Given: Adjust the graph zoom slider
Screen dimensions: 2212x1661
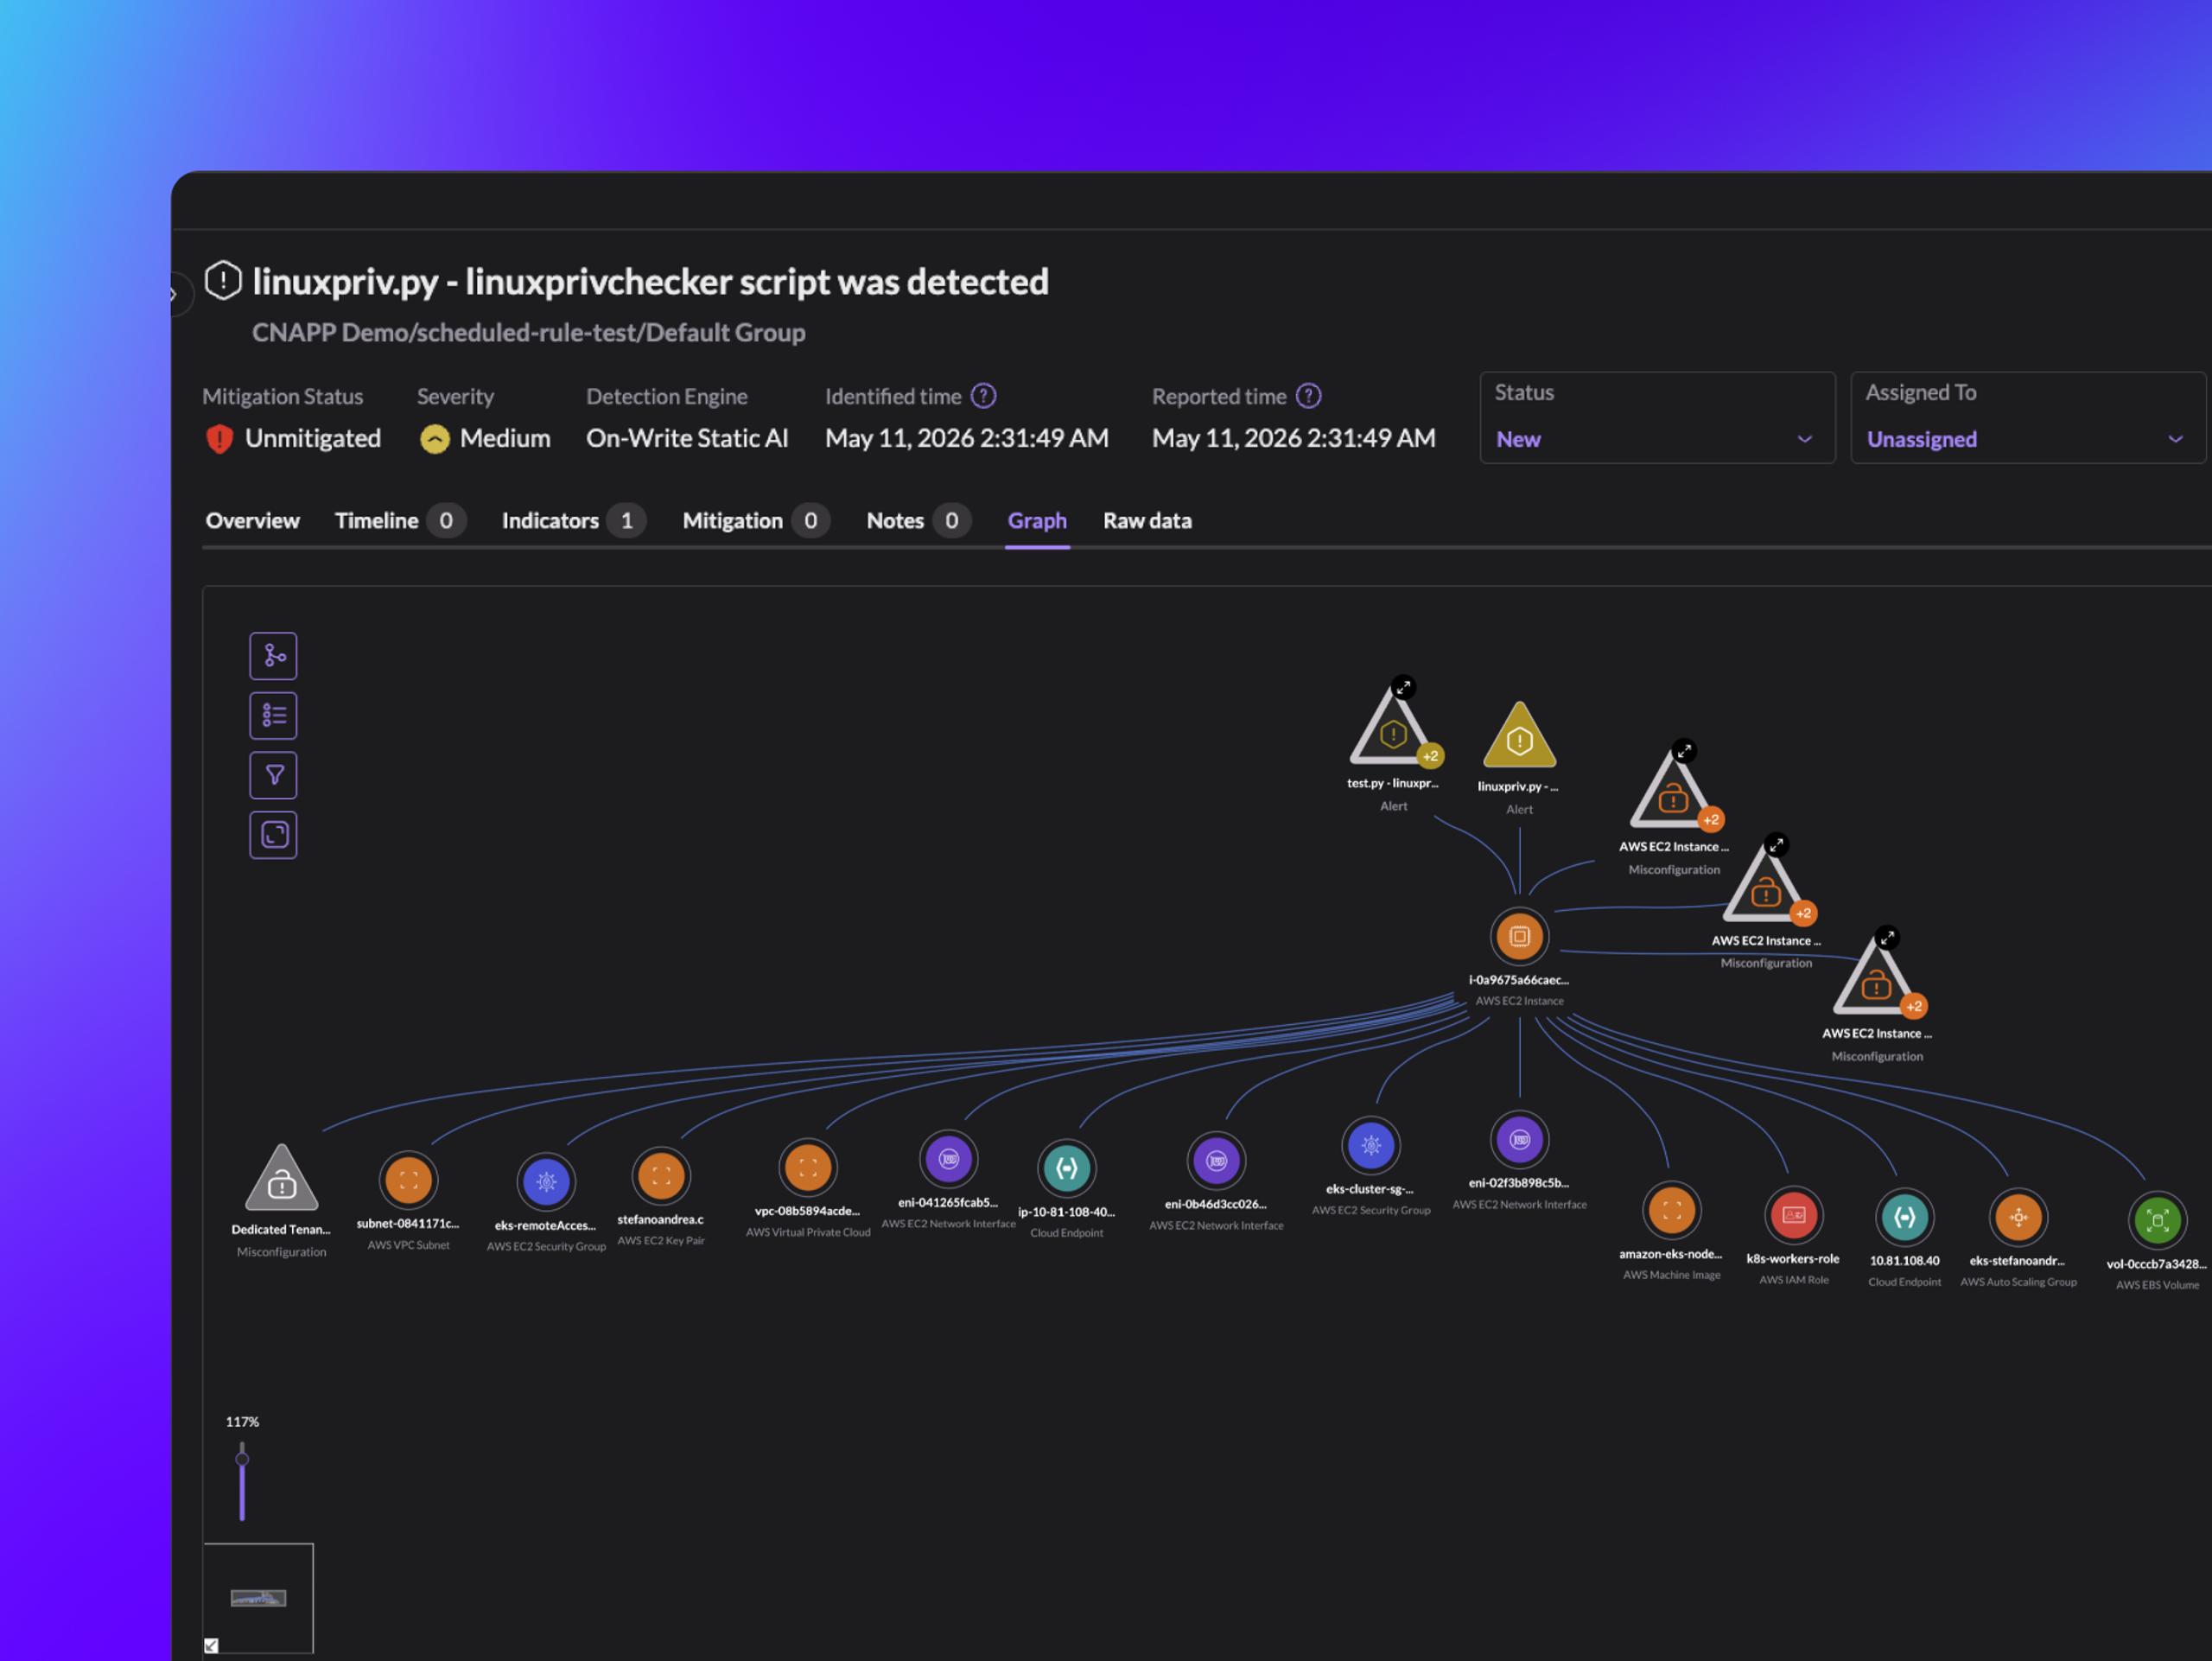Looking at the screenshot, I should pos(242,1459).
